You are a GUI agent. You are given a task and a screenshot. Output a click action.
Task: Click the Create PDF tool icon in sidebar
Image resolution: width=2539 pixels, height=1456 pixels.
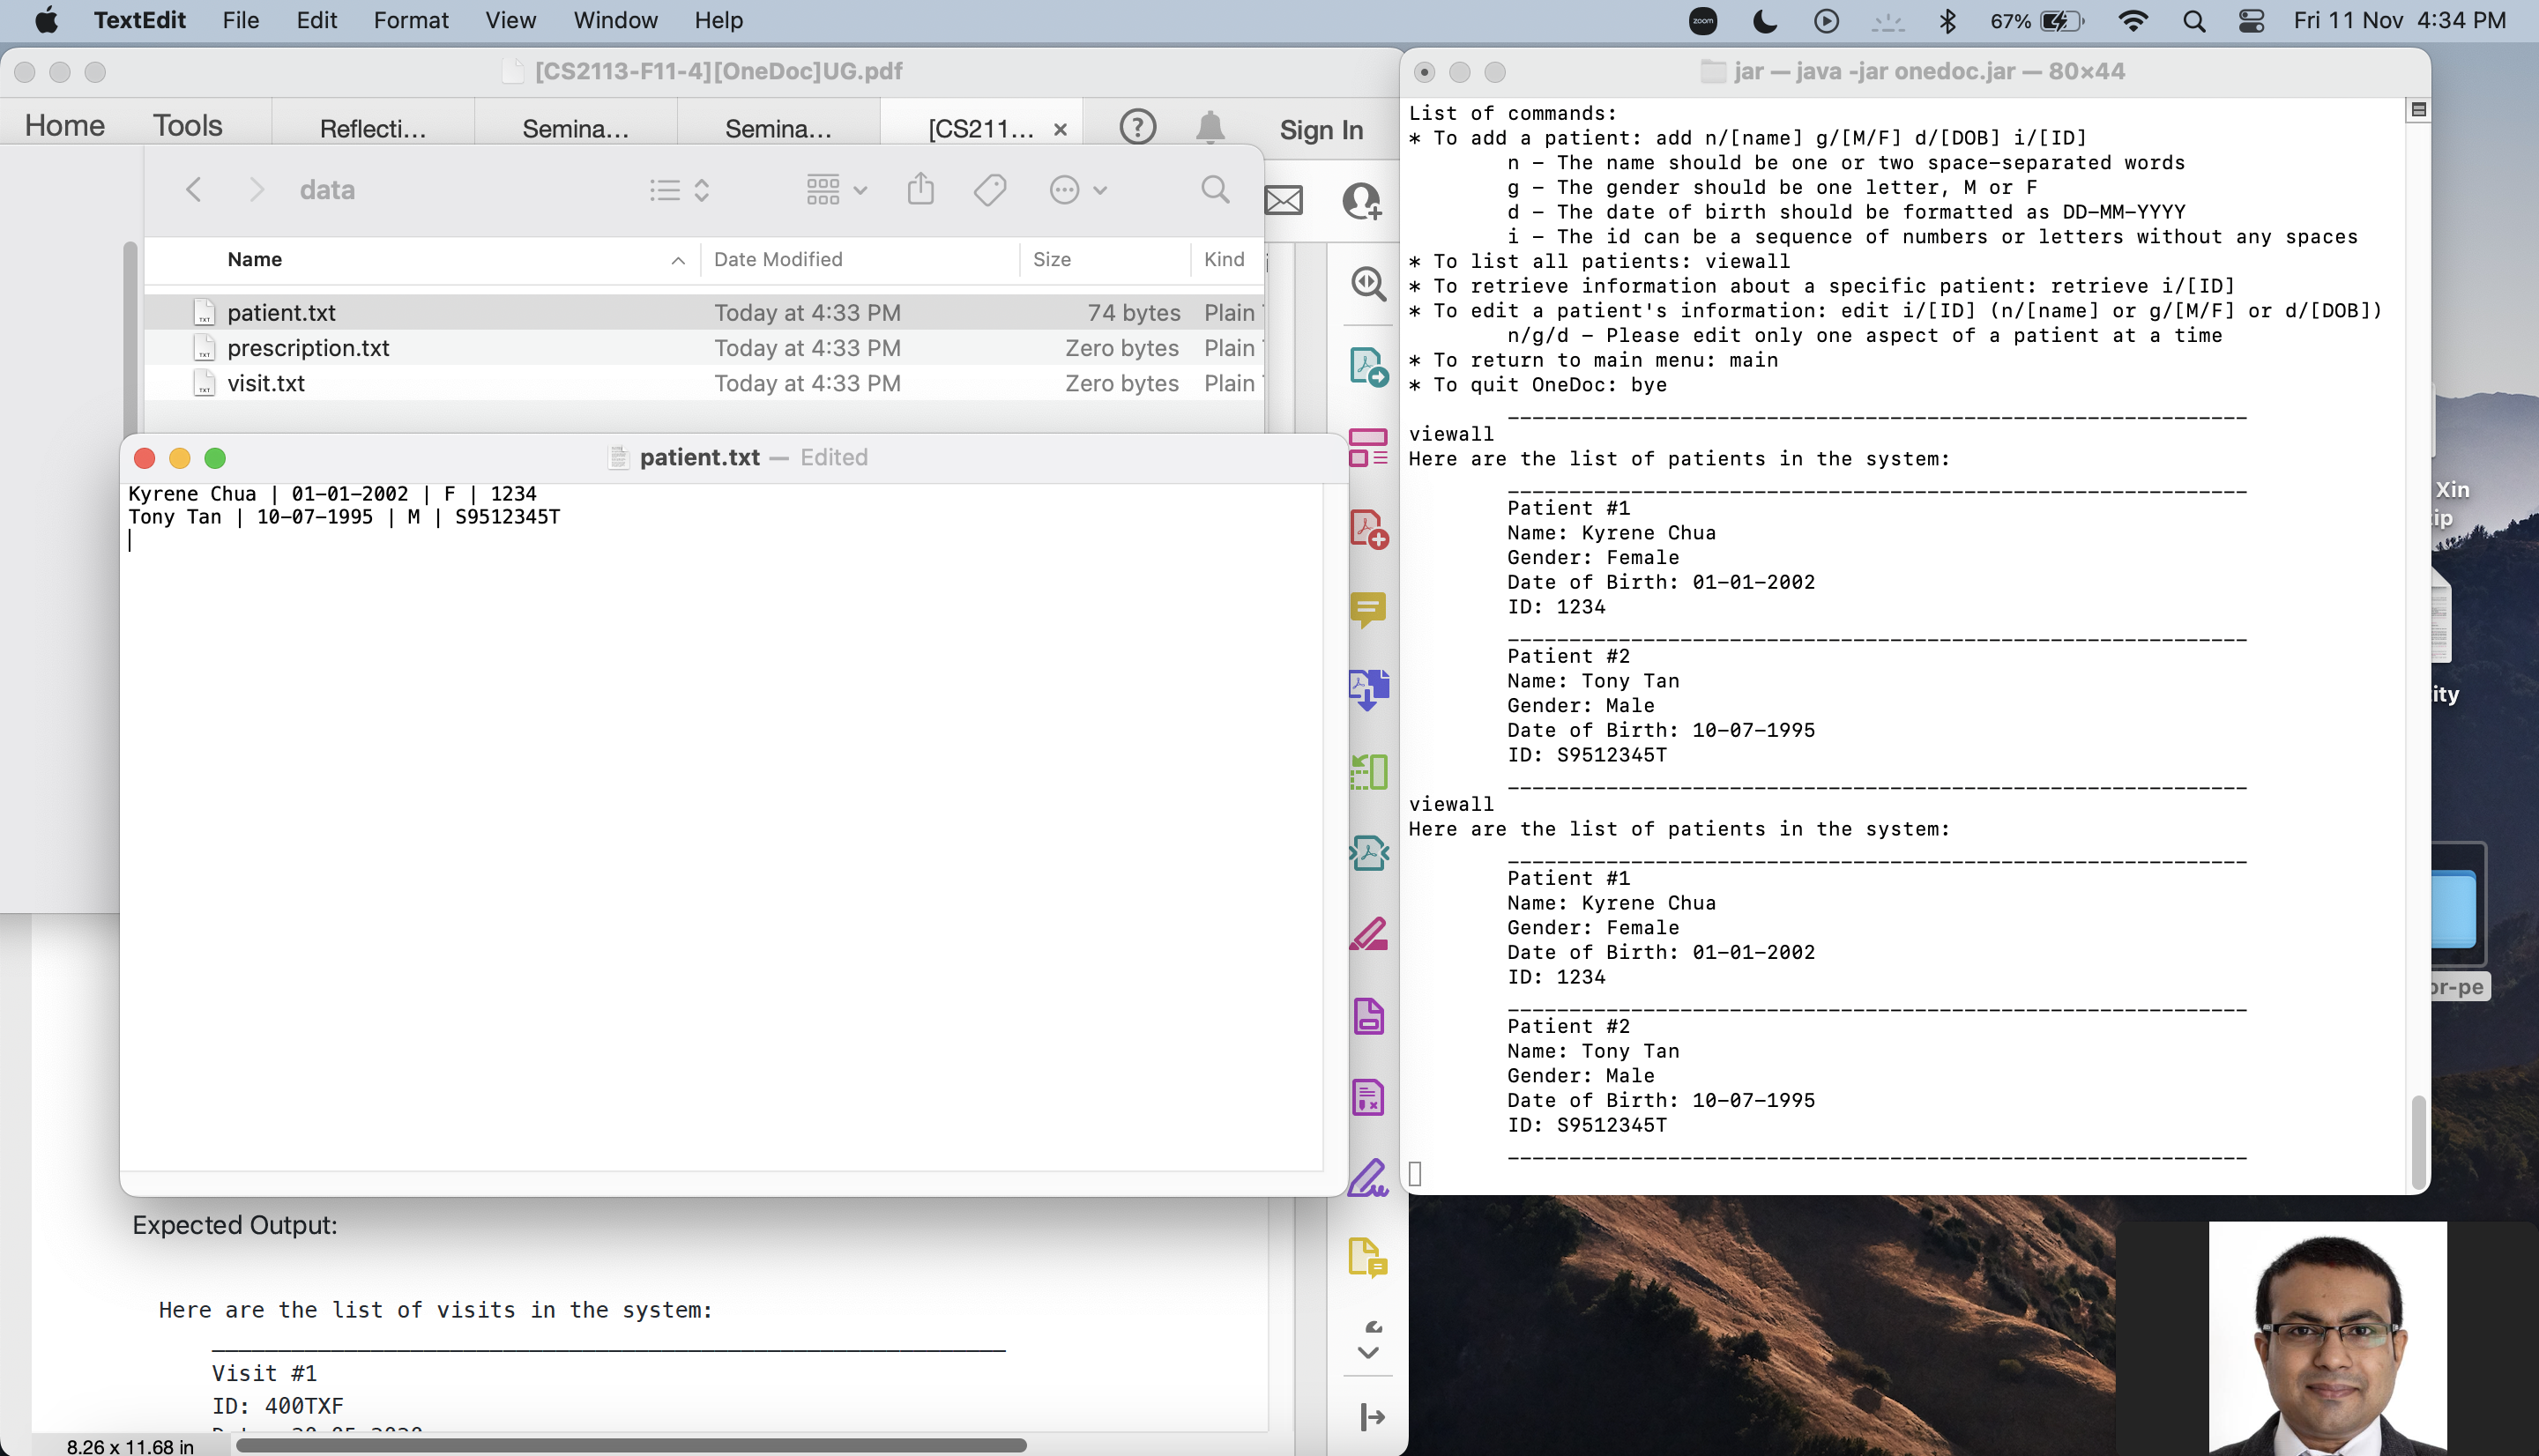click(x=1367, y=529)
